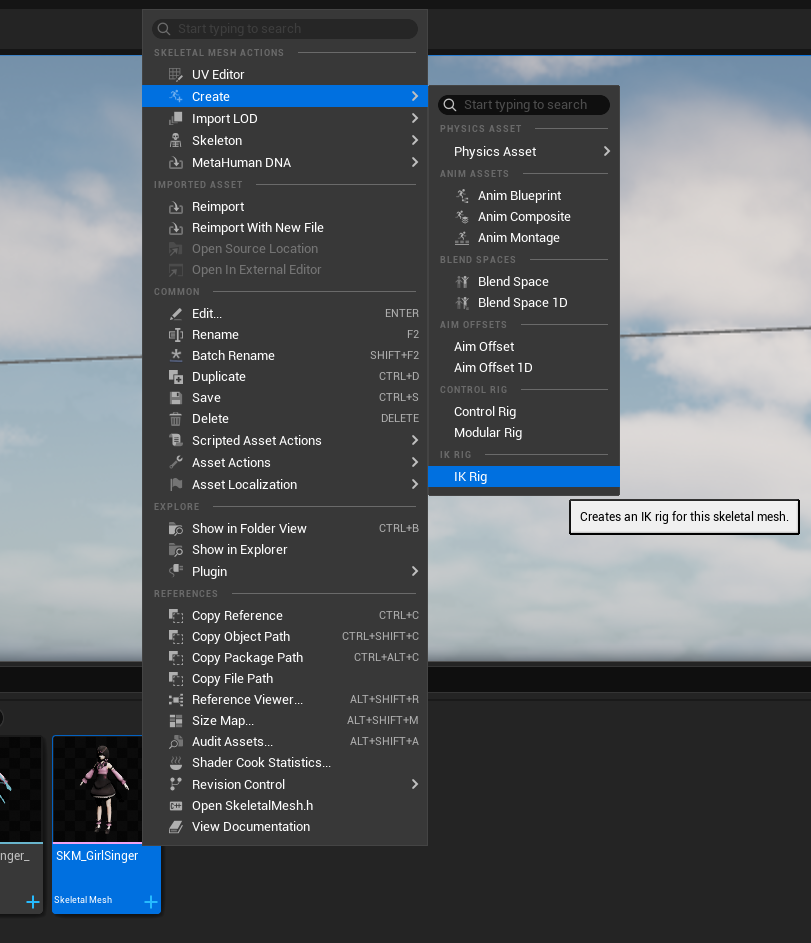The width and height of the screenshot is (811, 943).
Task: Open the Scripted Asset Actions submenu
Action: click(x=414, y=441)
